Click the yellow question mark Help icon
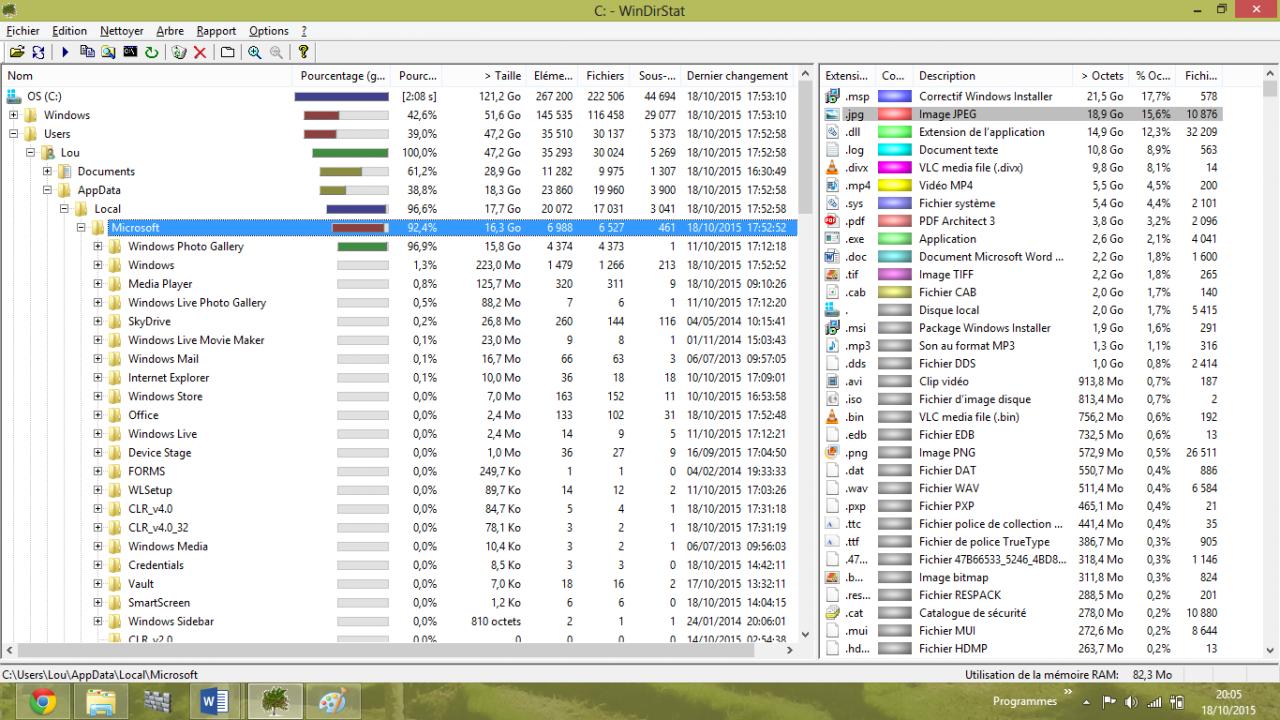 [x=303, y=52]
